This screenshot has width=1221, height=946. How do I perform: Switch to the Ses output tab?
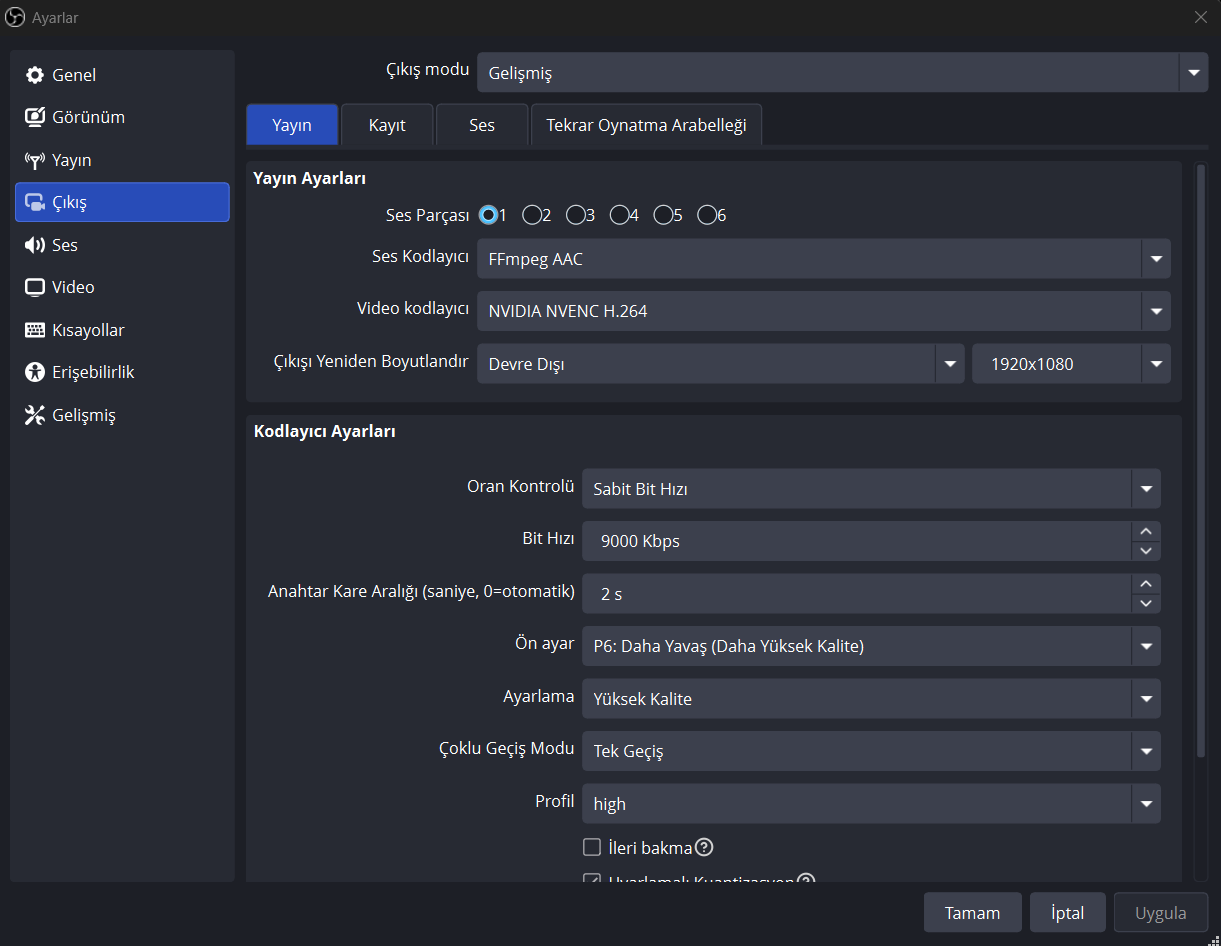tap(482, 125)
